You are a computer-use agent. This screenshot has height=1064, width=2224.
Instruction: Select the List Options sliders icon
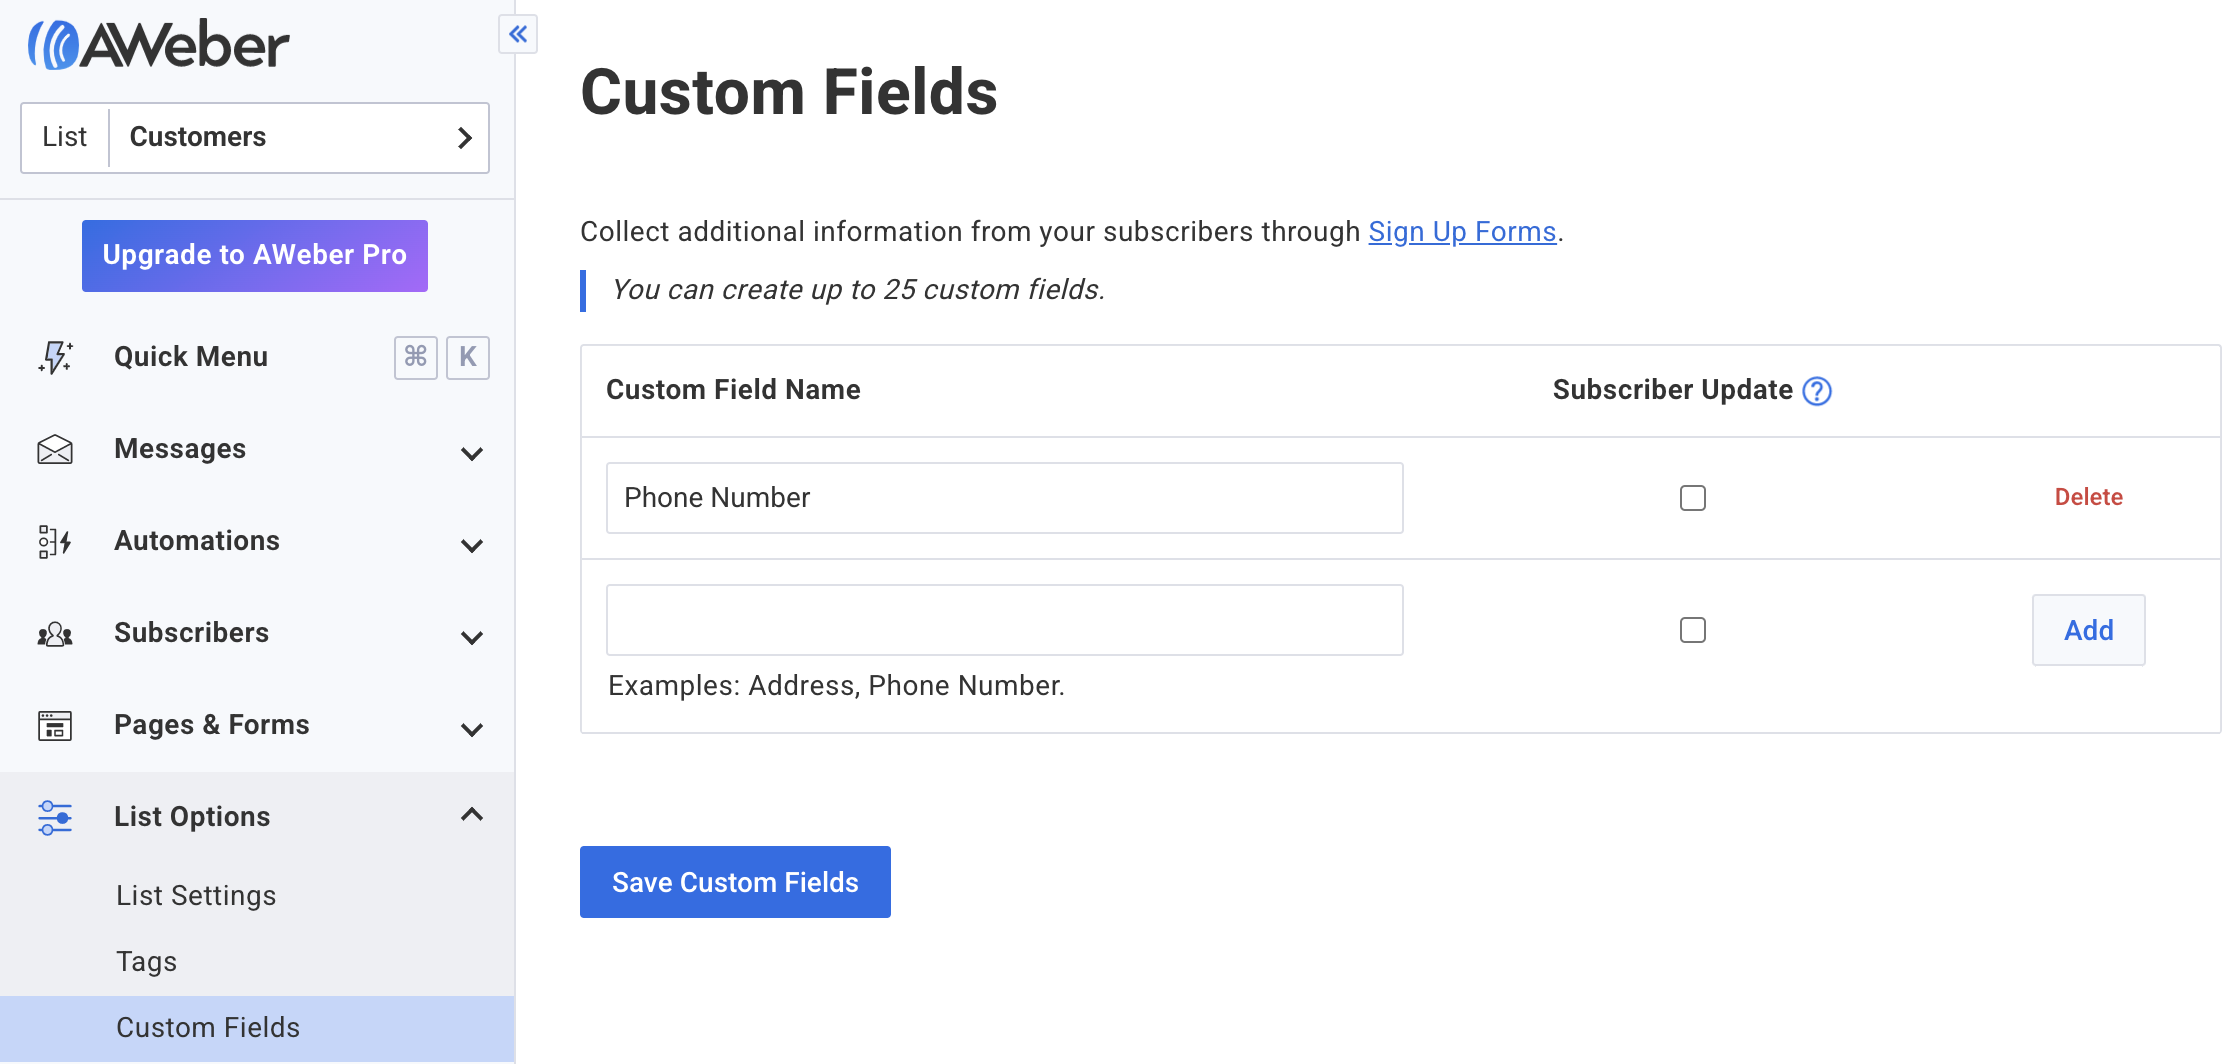coord(54,818)
